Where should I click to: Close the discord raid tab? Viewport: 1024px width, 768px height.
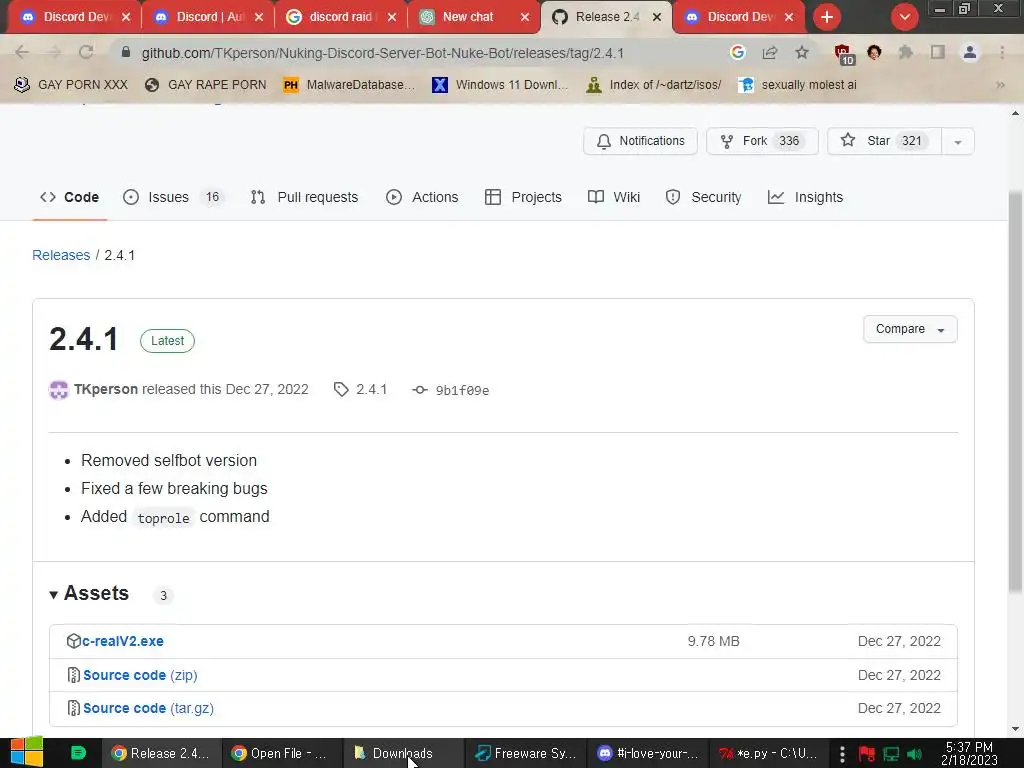pos(392,17)
